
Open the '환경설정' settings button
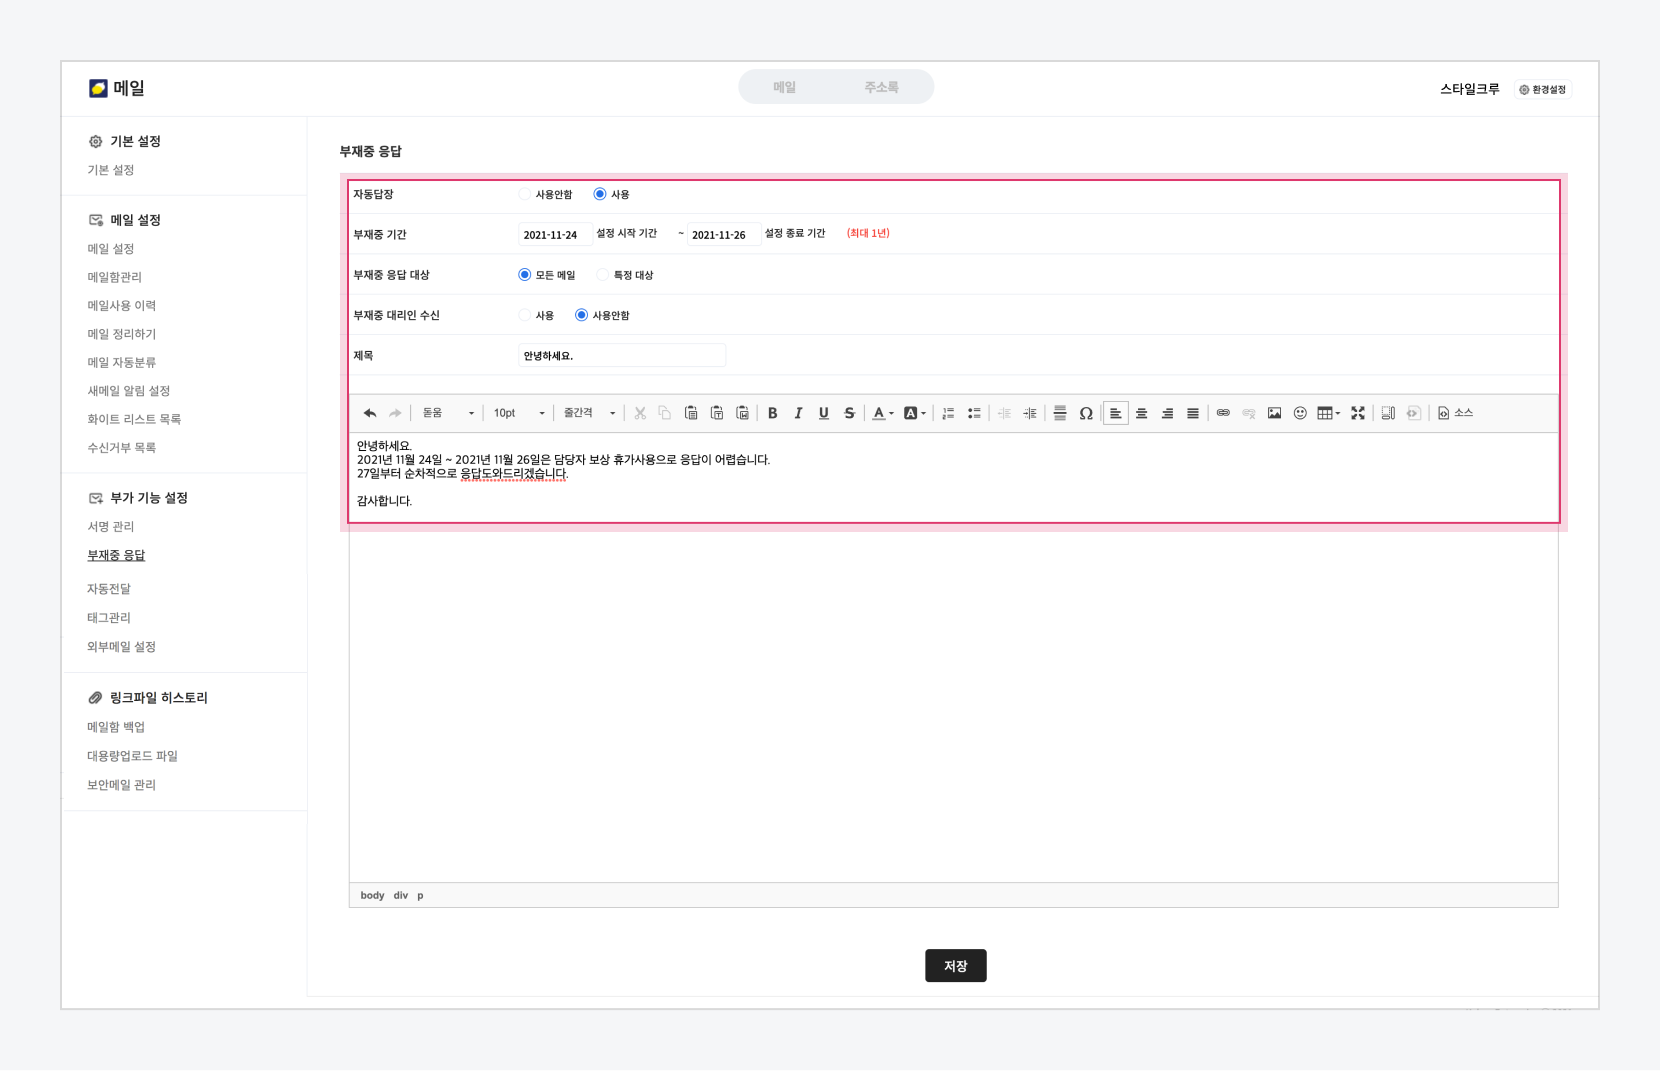[x=1543, y=90]
